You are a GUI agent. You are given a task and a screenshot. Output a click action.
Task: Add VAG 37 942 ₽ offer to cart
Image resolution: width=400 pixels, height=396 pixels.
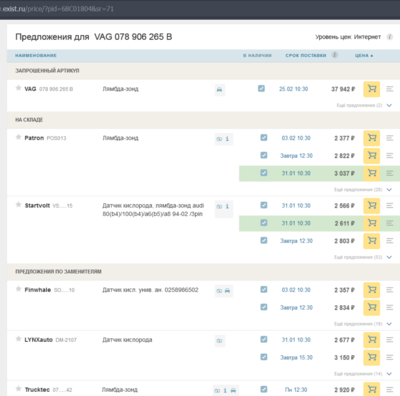click(372, 89)
